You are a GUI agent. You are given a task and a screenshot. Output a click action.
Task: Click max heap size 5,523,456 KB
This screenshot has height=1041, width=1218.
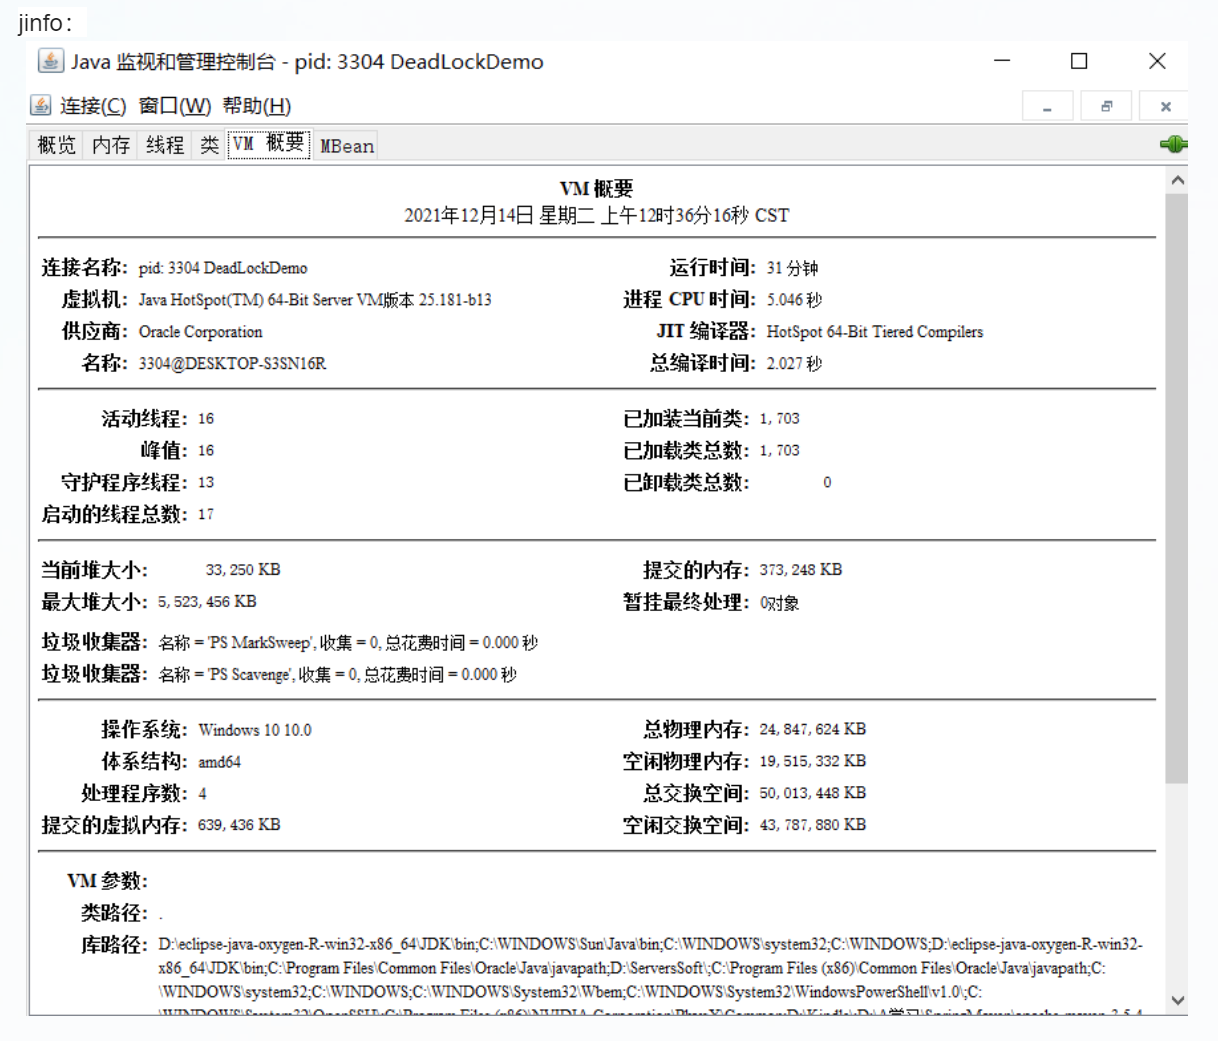(207, 602)
